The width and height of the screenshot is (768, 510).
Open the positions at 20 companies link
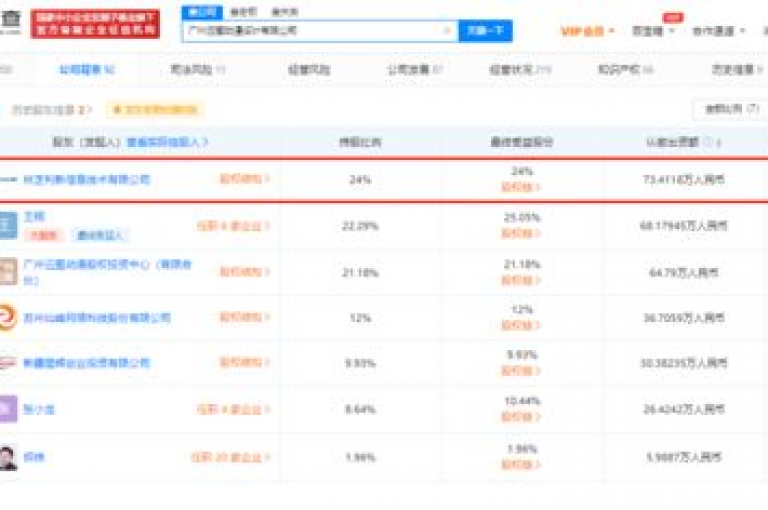click(230, 458)
